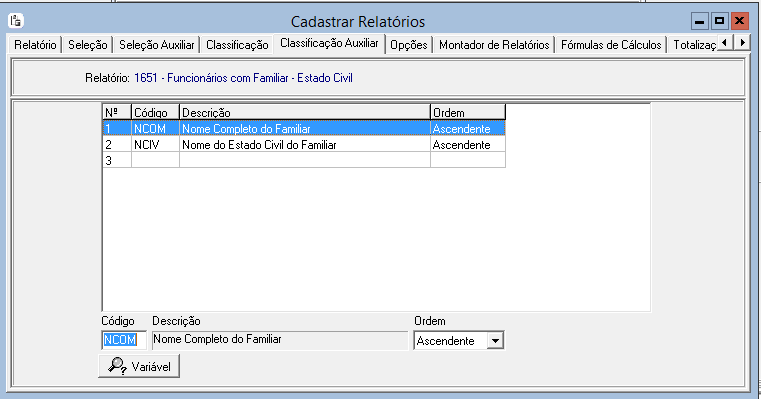Open the Seleção Auxiliar tab
The image size is (761, 399).
(156, 45)
